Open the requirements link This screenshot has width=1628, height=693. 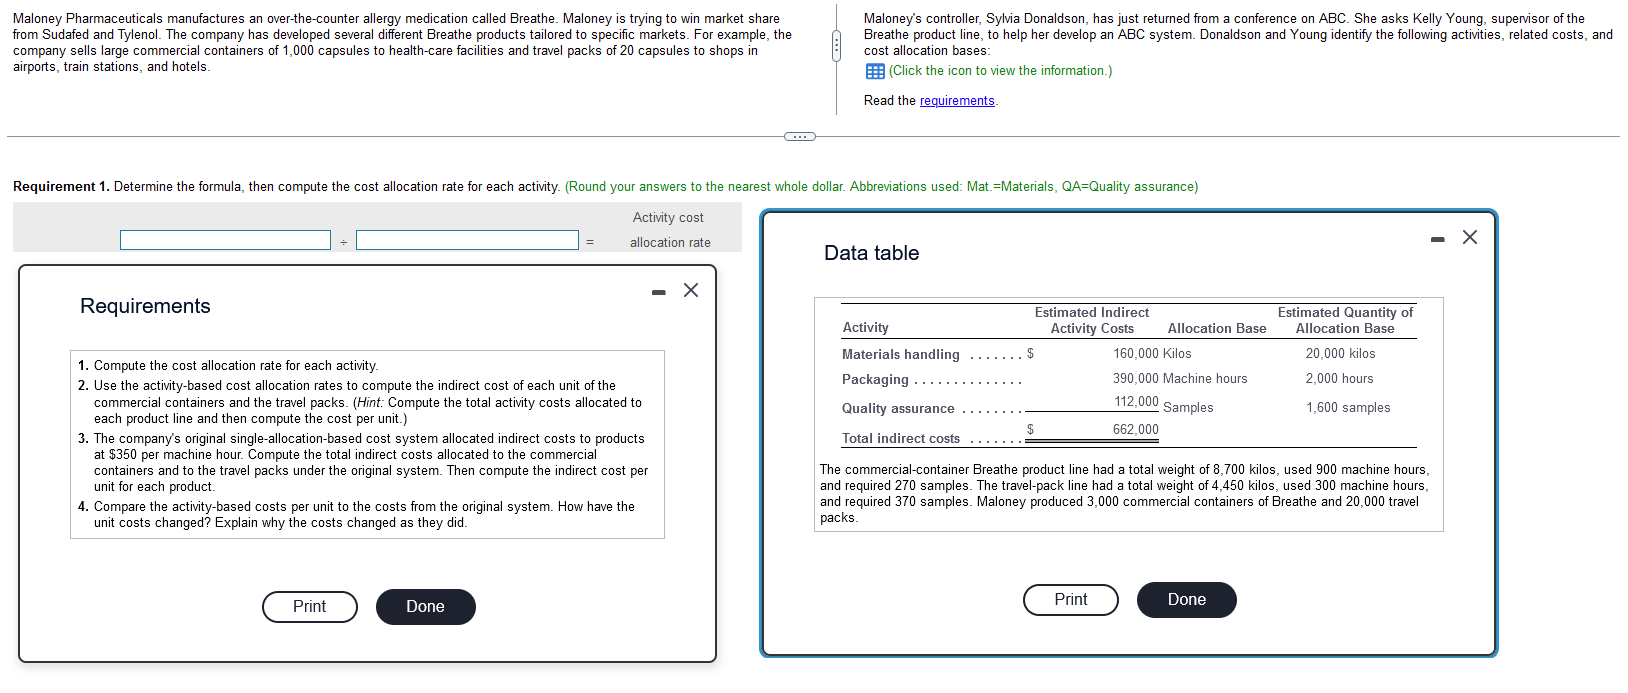(x=957, y=101)
